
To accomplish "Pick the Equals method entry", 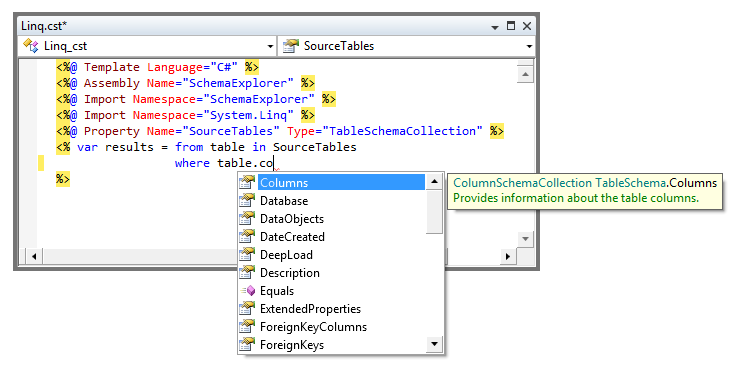I will tap(277, 291).
